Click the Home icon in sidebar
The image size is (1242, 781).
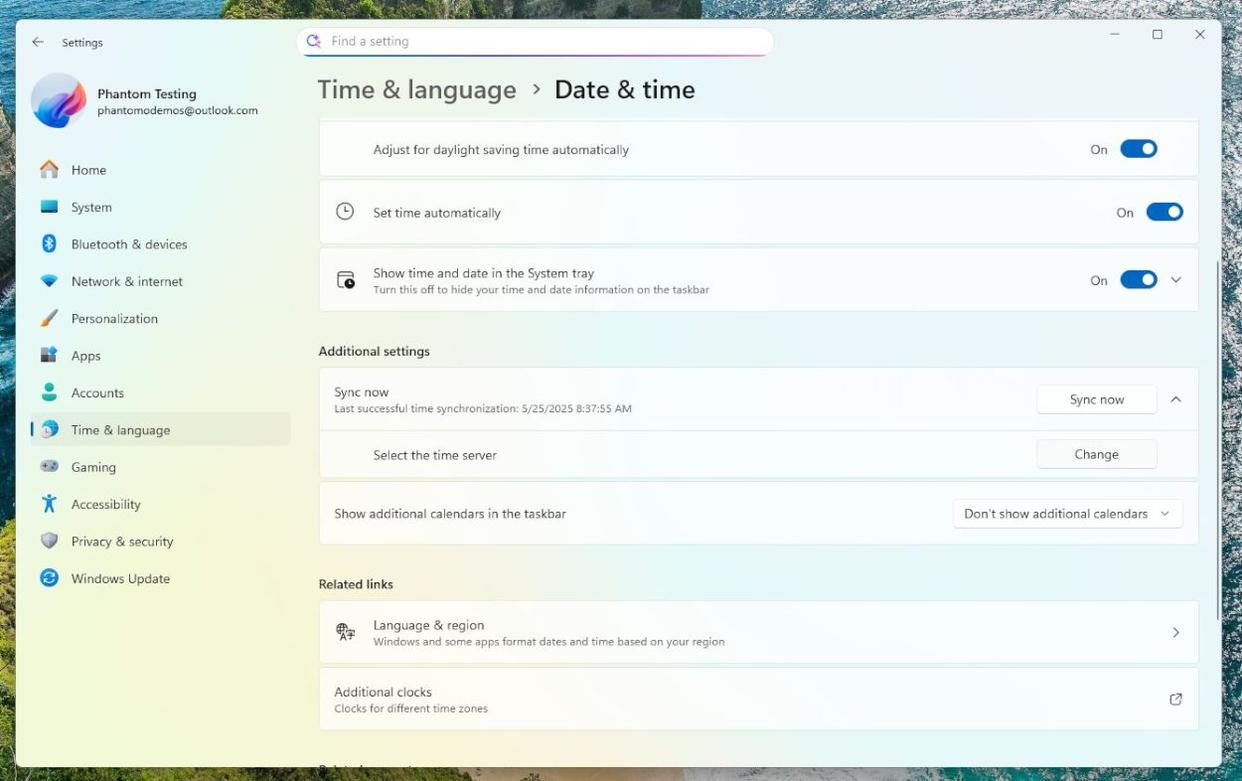pyautogui.click(x=49, y=170)
